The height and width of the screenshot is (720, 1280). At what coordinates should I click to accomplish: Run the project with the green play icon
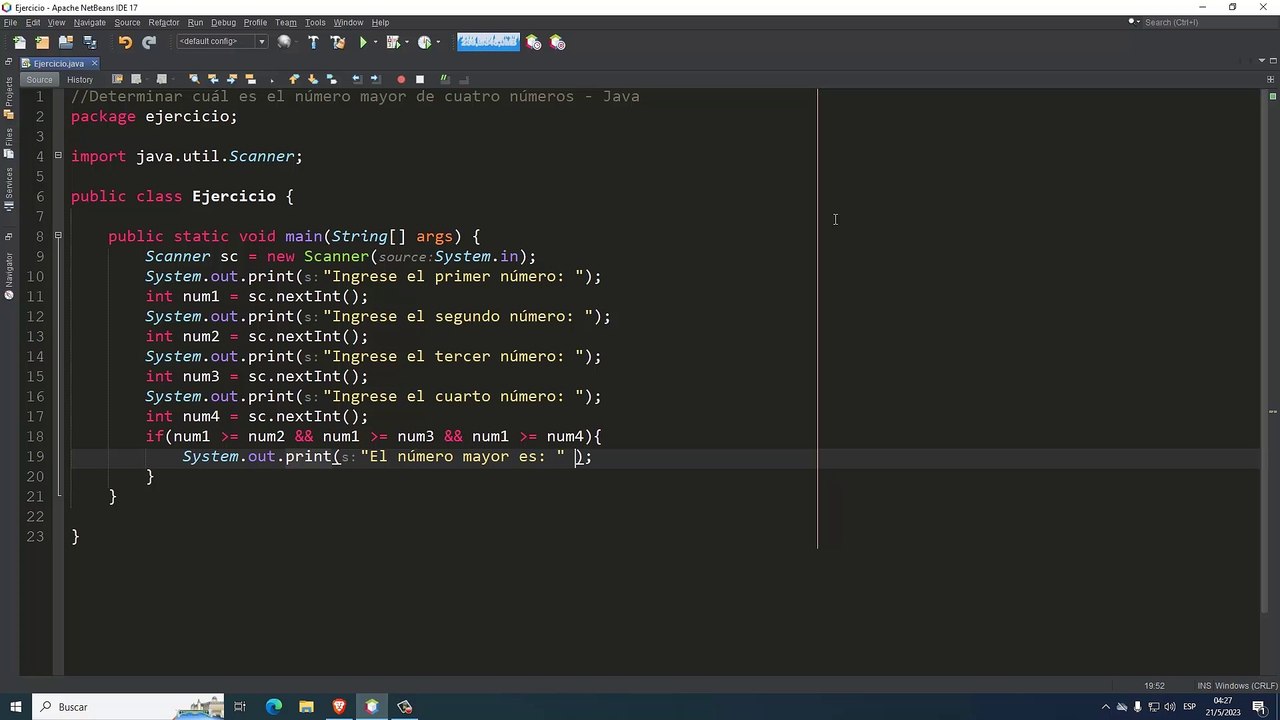click(363, 42)
